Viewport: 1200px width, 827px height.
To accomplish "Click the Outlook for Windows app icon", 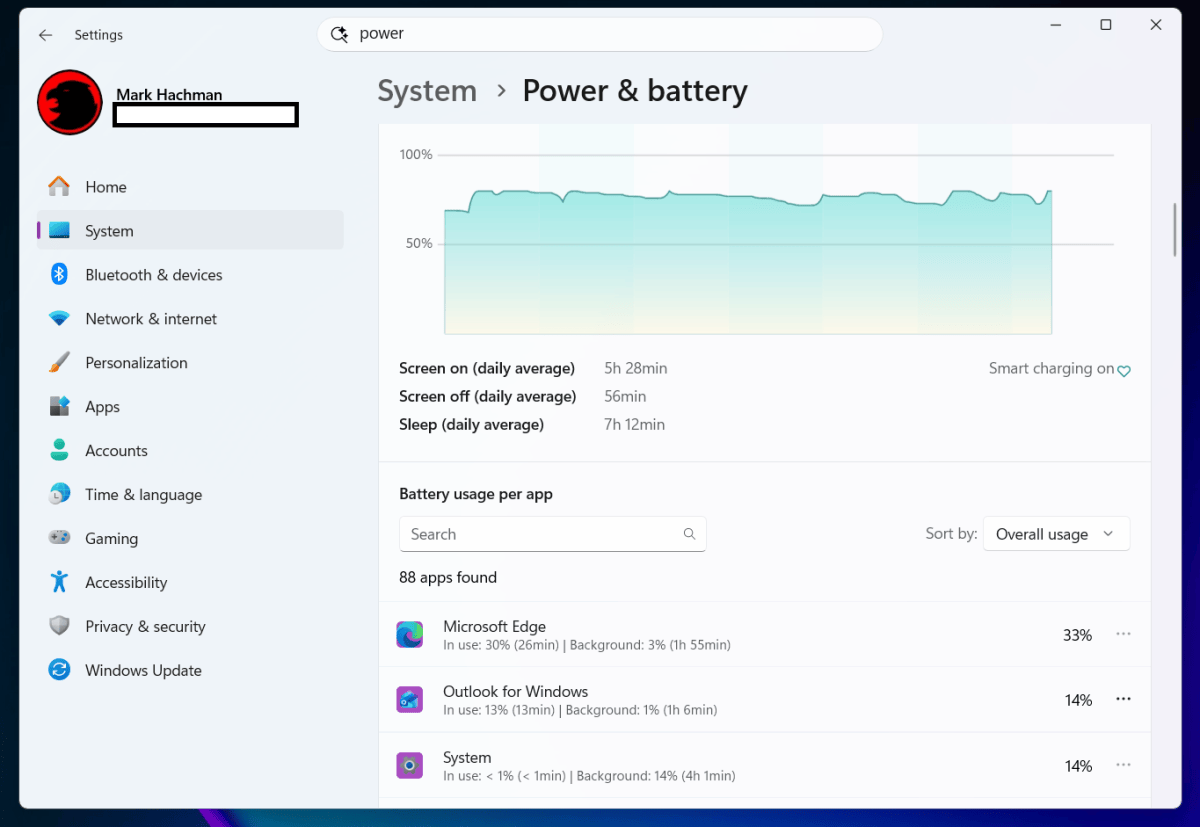I will 410,700.
